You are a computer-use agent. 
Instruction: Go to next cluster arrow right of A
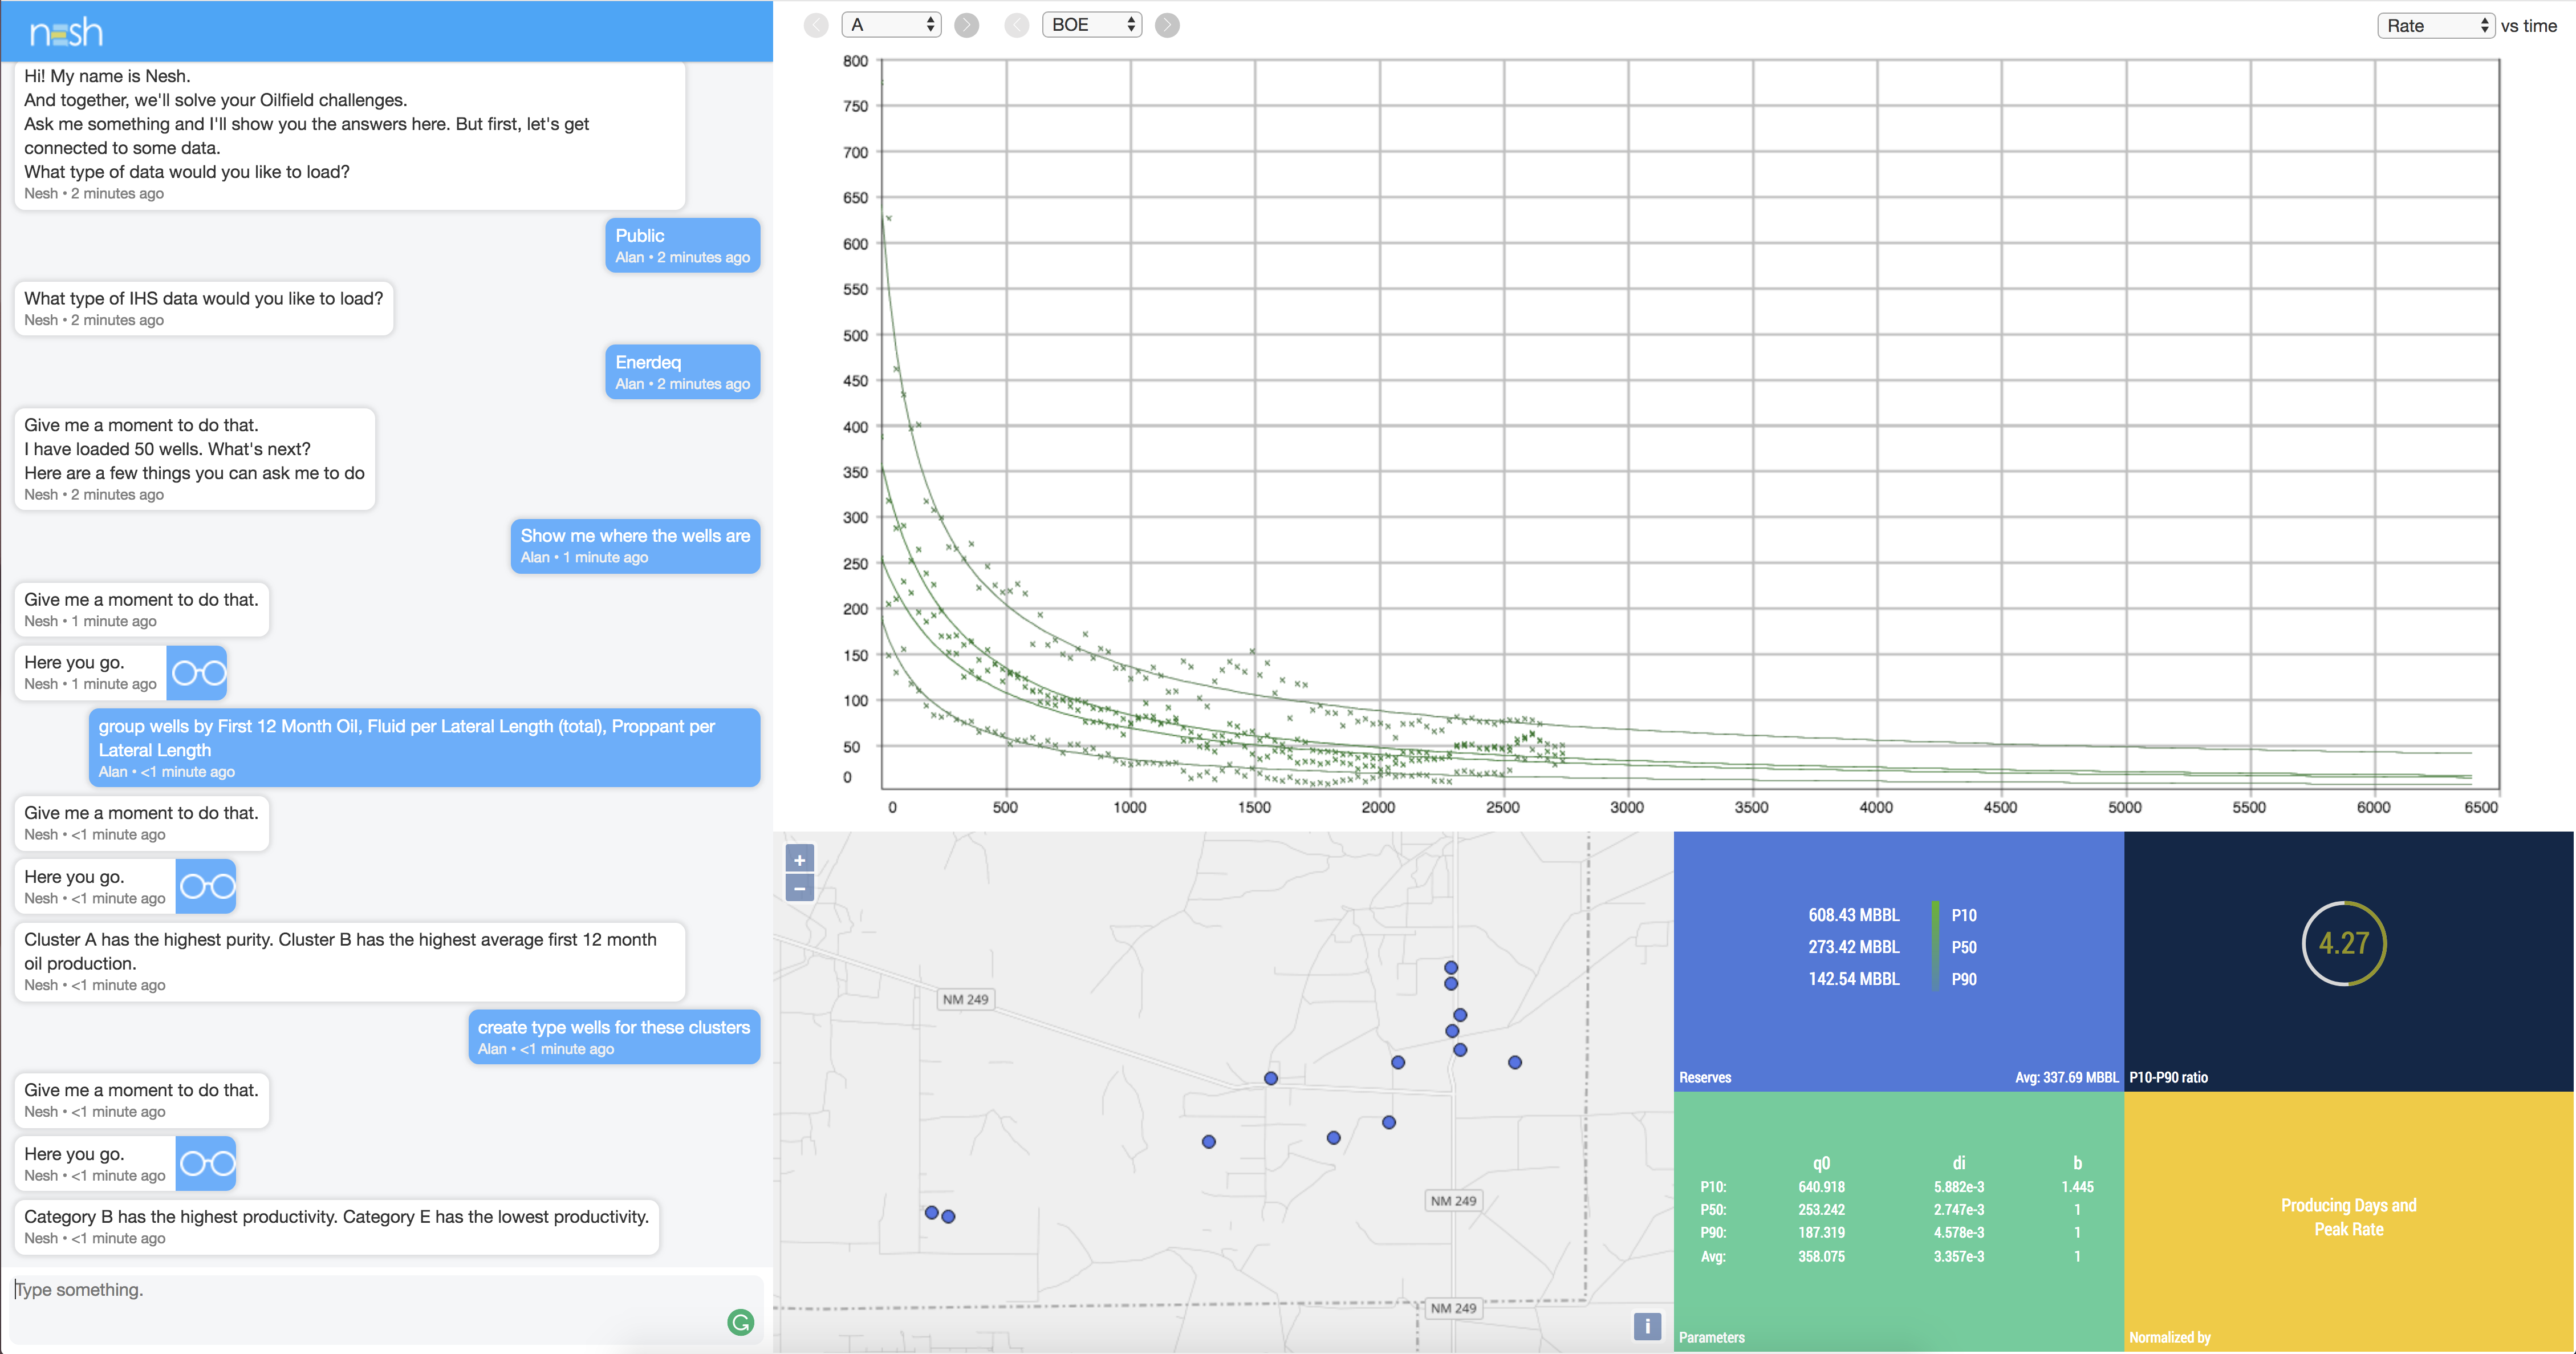(966, 25)
